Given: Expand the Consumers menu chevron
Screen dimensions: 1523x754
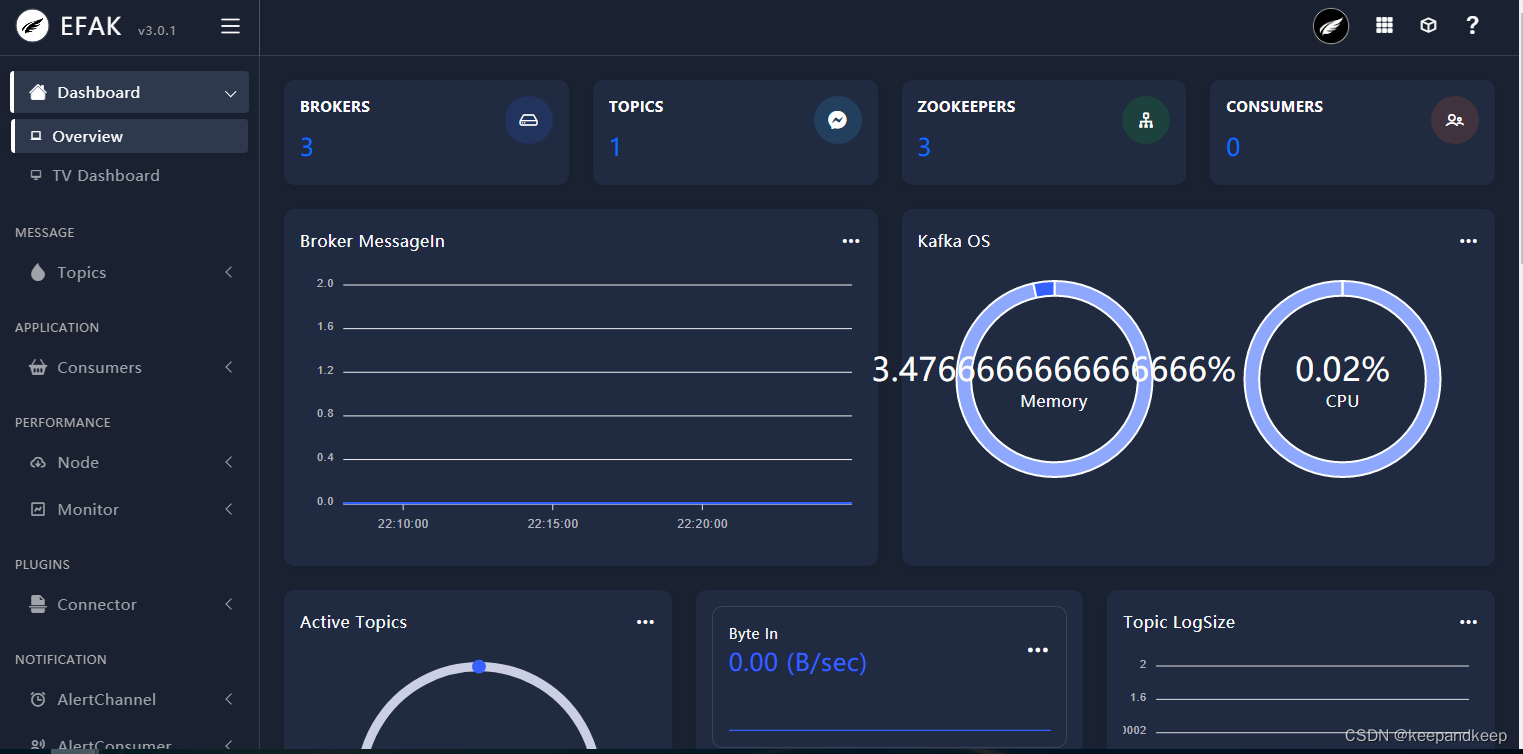Looking at the screenshot, I should [229, 367].
